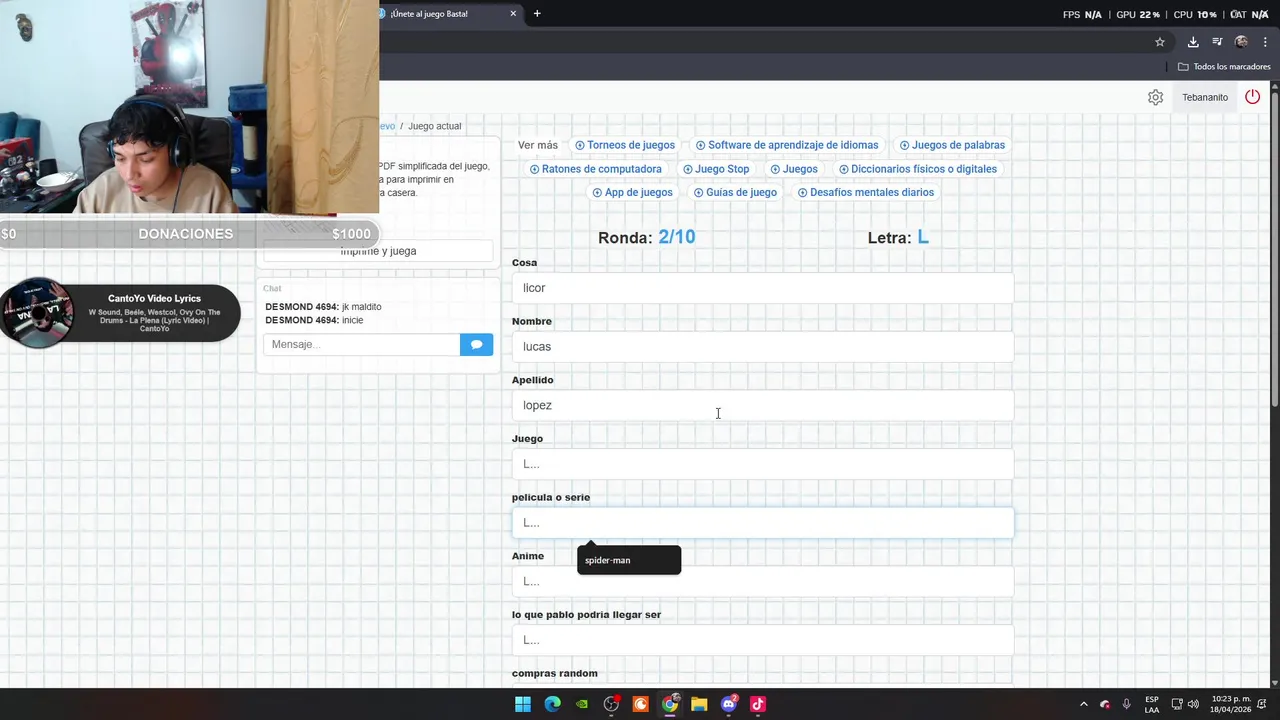Click the red-badged tray icon beside the chevron
The image size is (1280, 720).
[1105, 704]
